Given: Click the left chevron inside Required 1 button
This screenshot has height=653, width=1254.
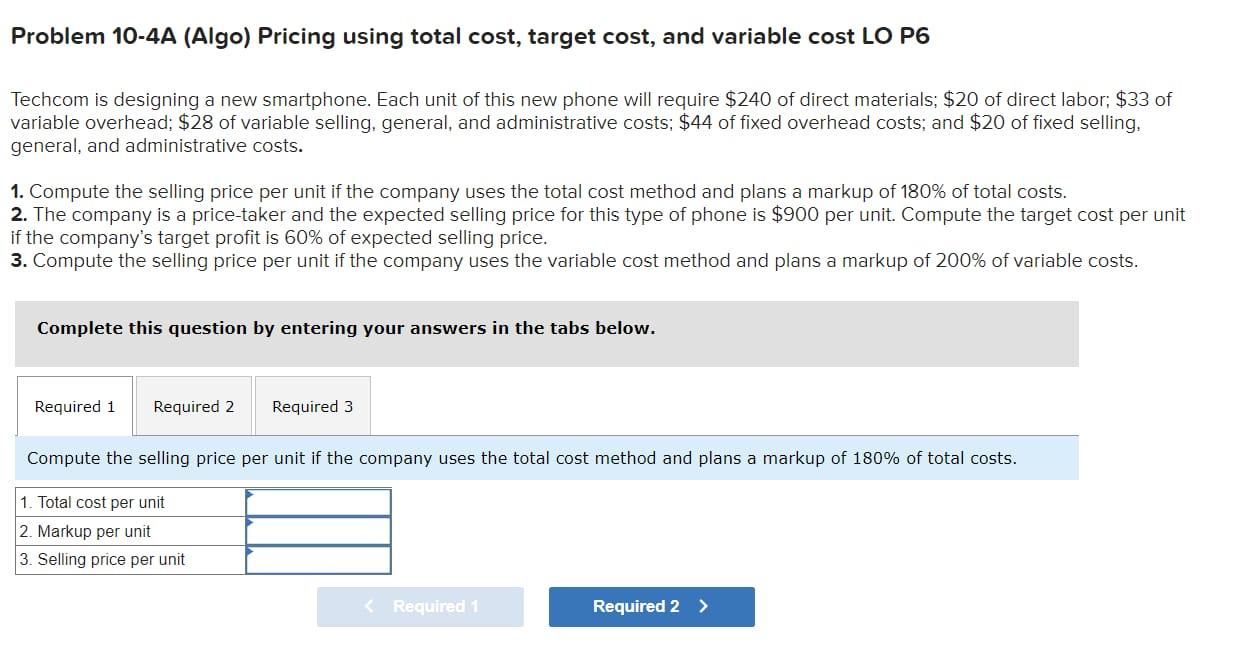Looking at the screenshot, I should [369, 606].
